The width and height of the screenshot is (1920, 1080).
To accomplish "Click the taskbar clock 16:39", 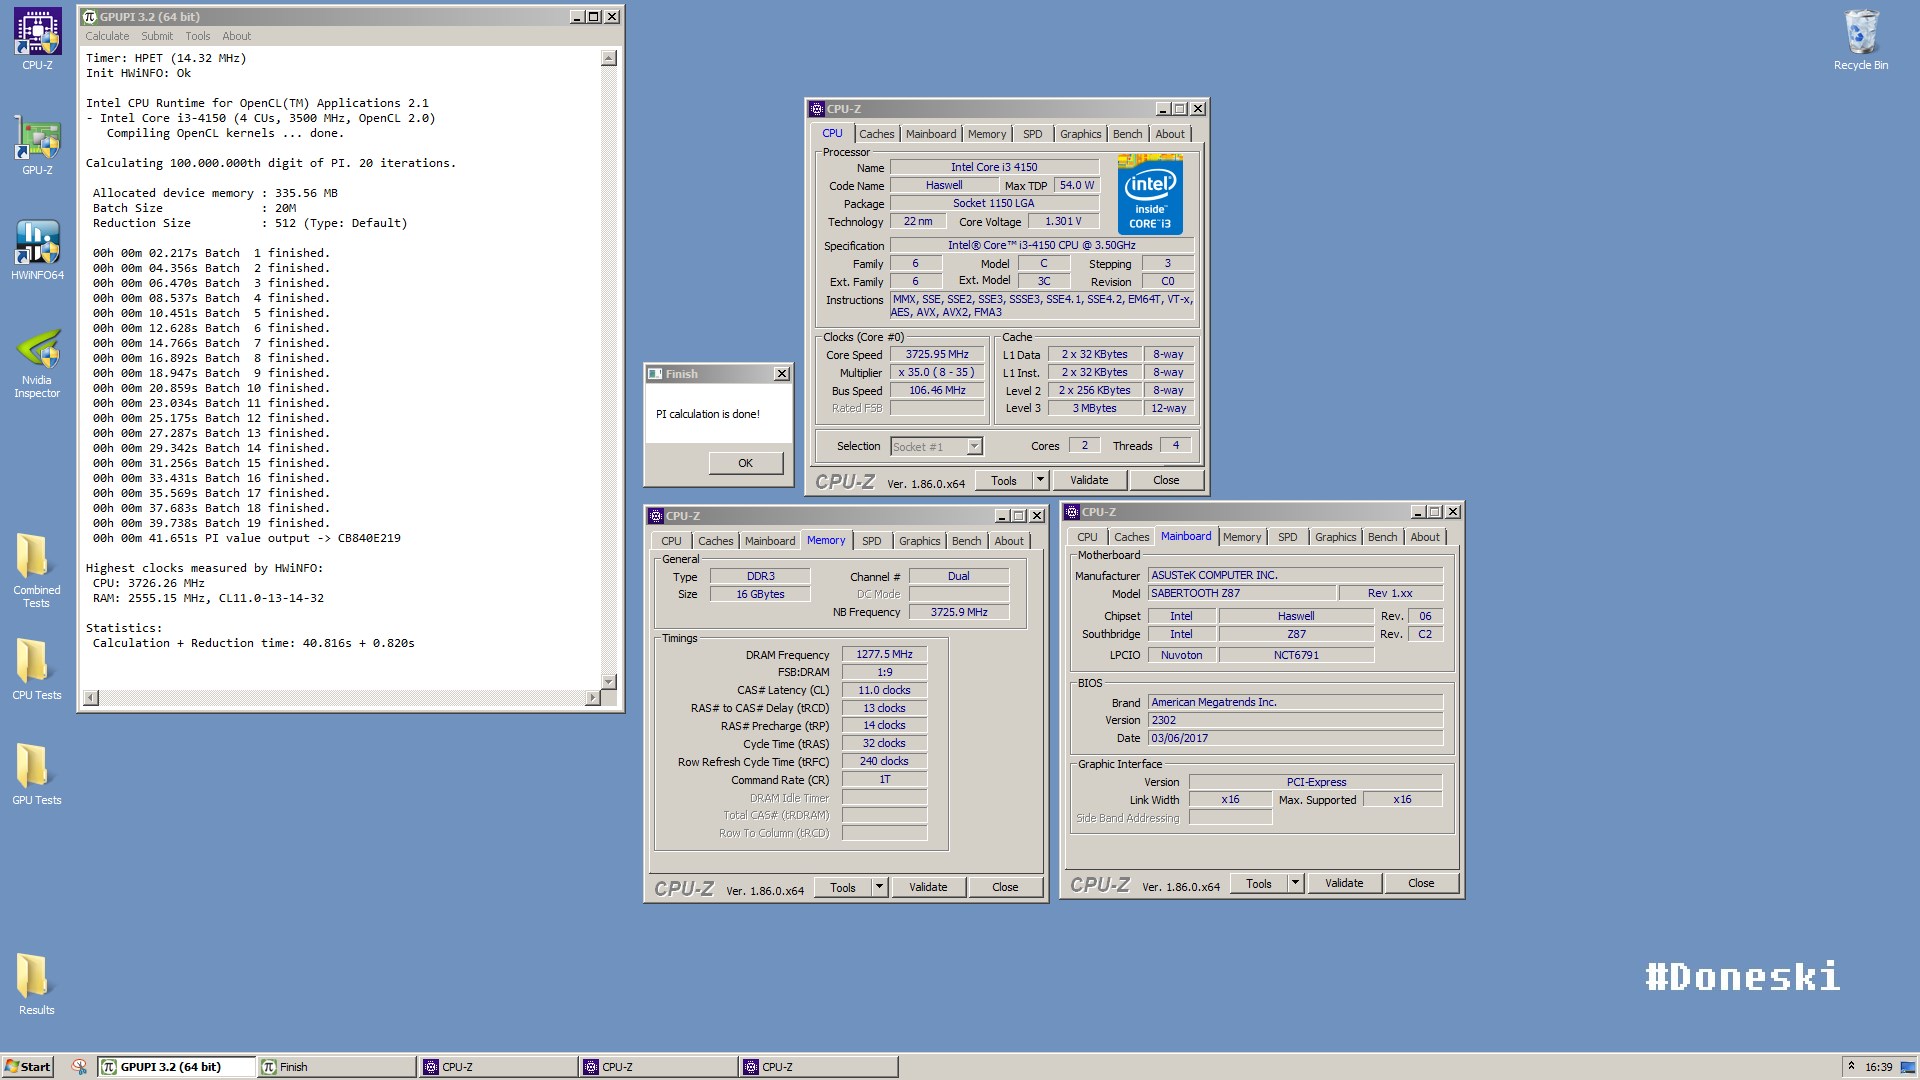I will [1878, 1067].
